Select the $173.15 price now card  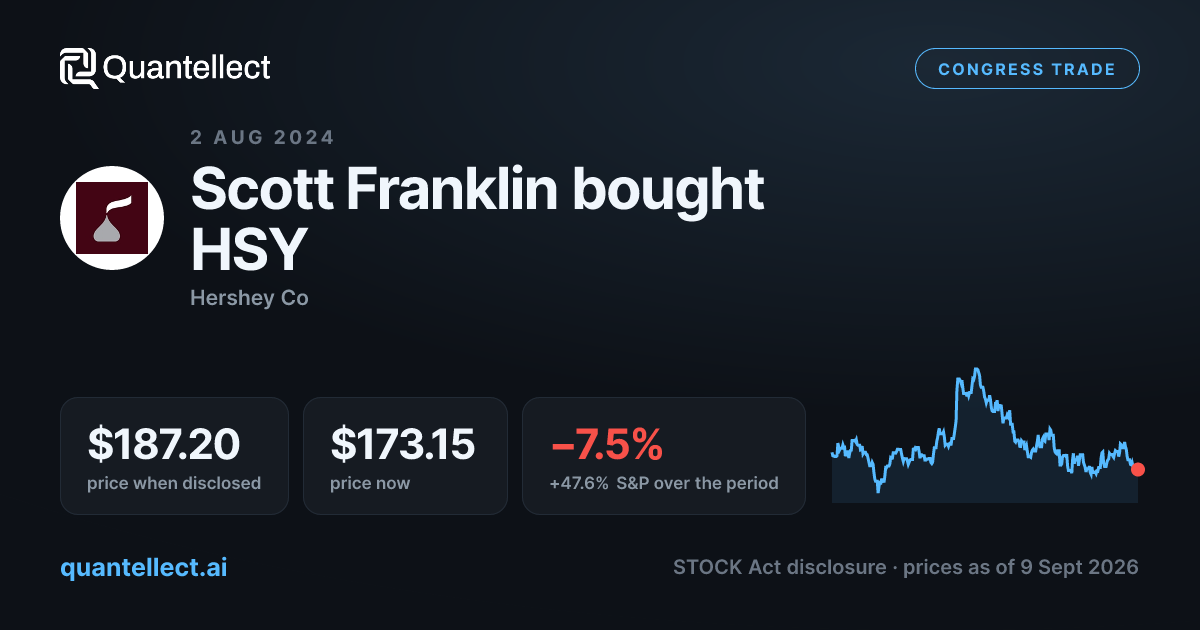coord(405,456)
